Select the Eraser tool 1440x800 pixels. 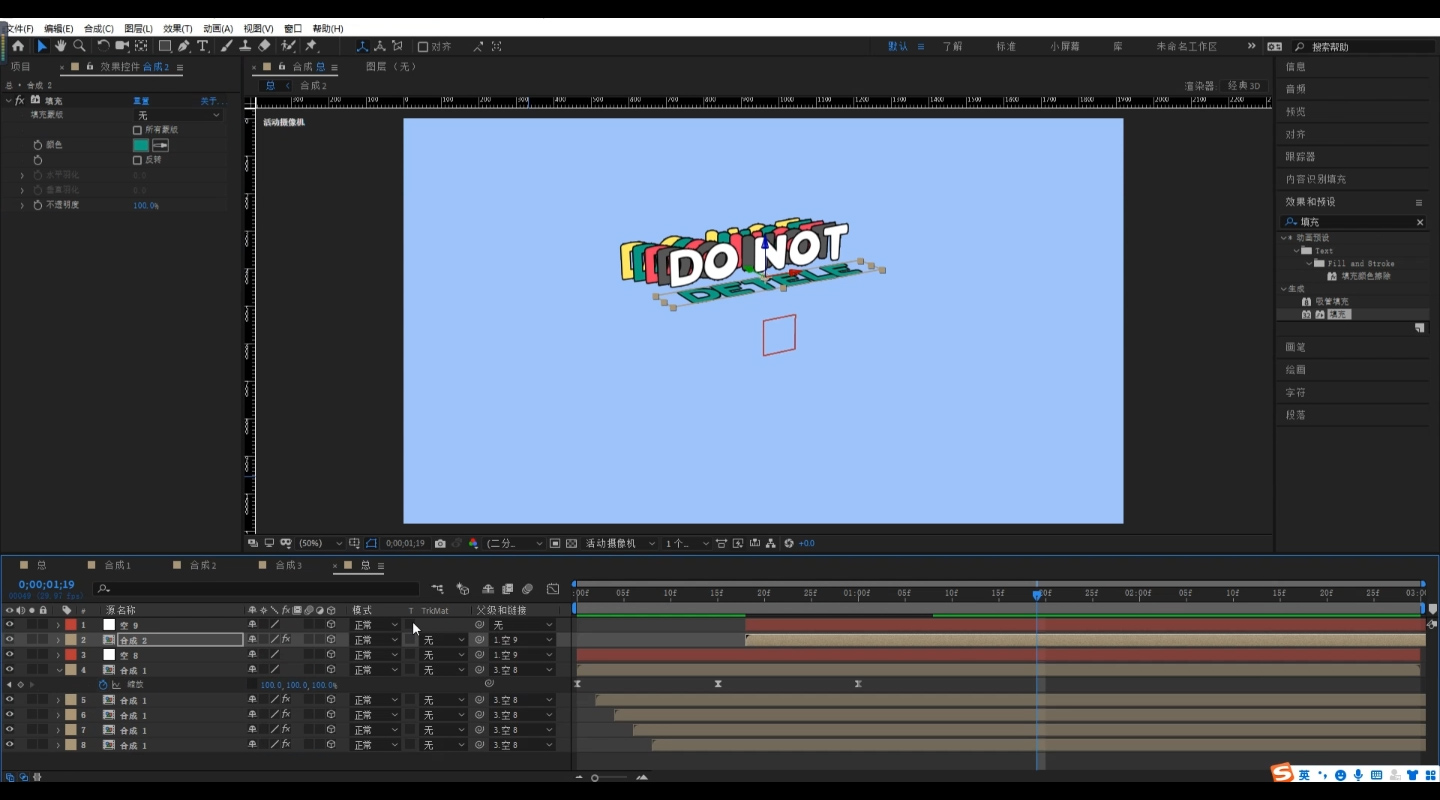pyautogui.click(x=264, y=46)
